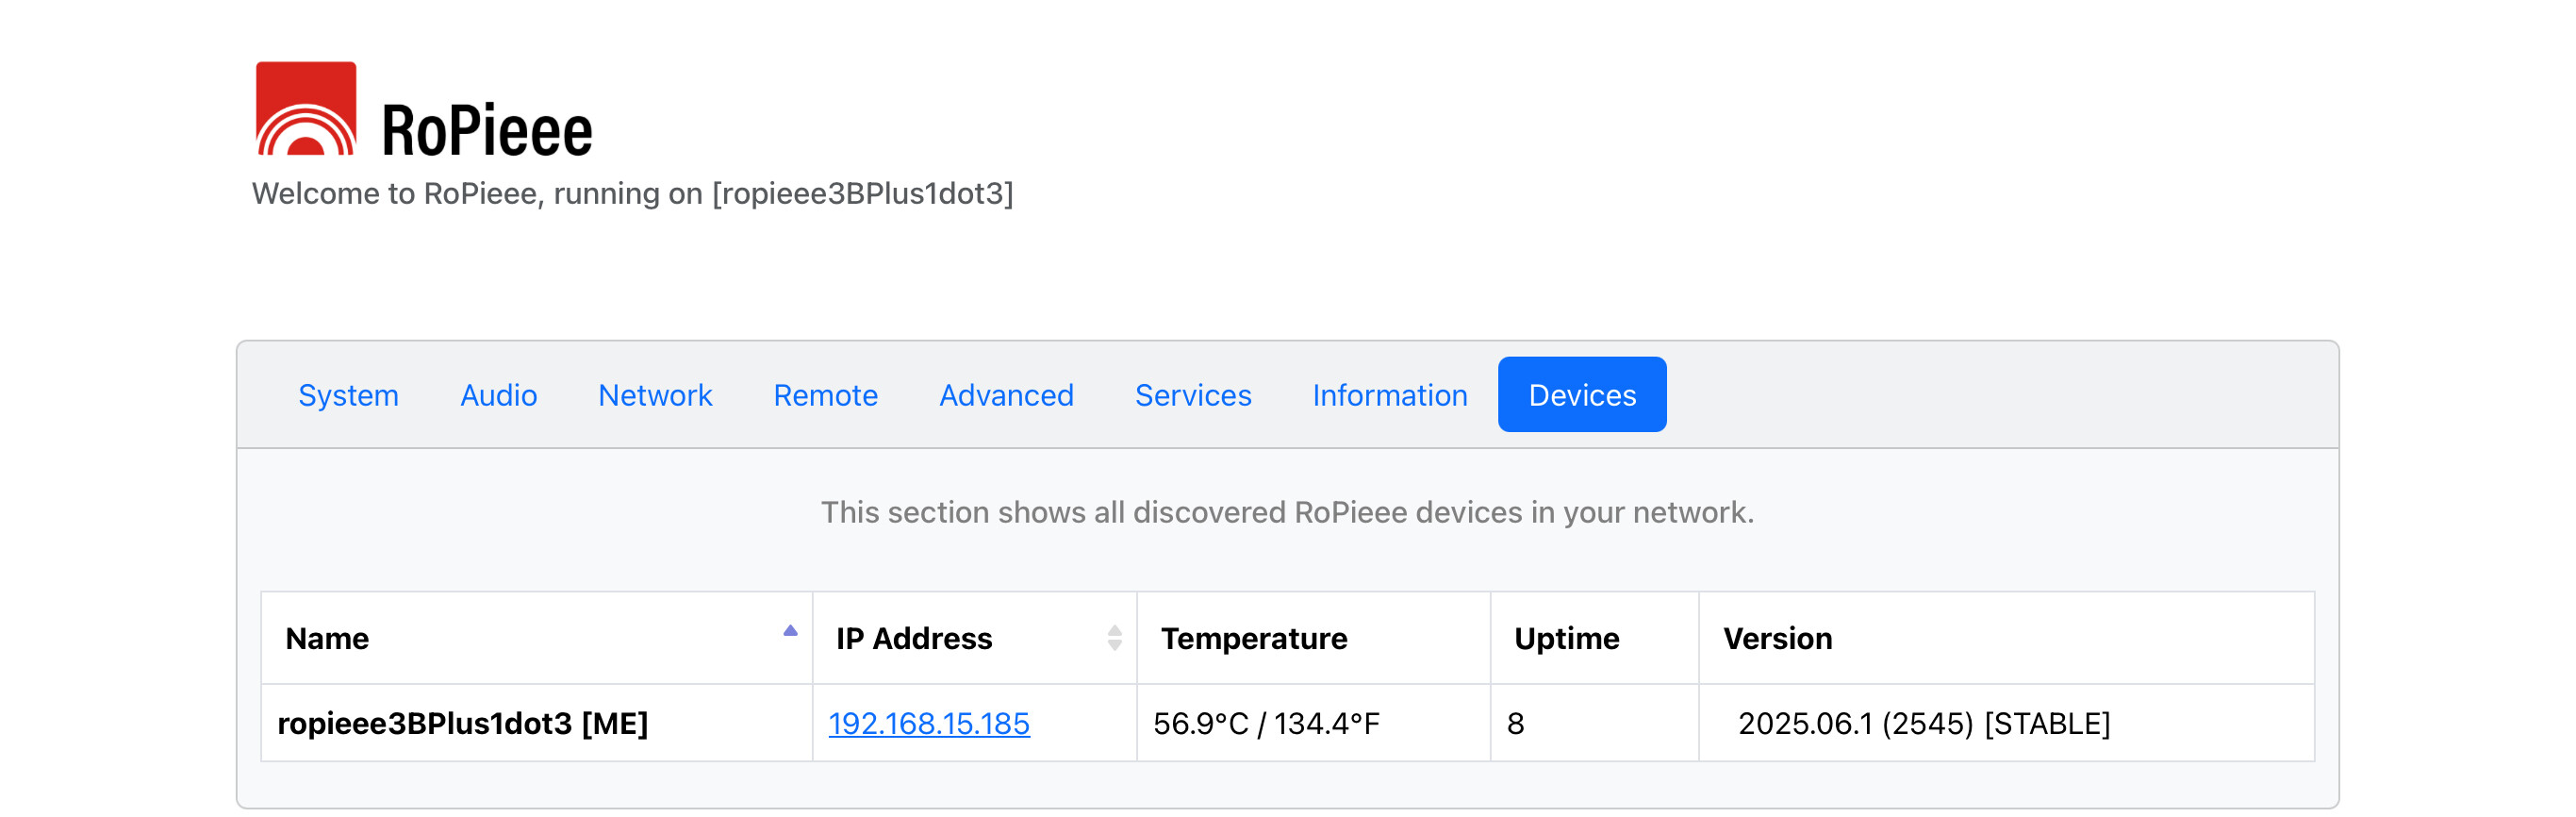This screenshot has width=2576, height=817.
Task: Select the active Devices tab
Action: (1582, 395)
